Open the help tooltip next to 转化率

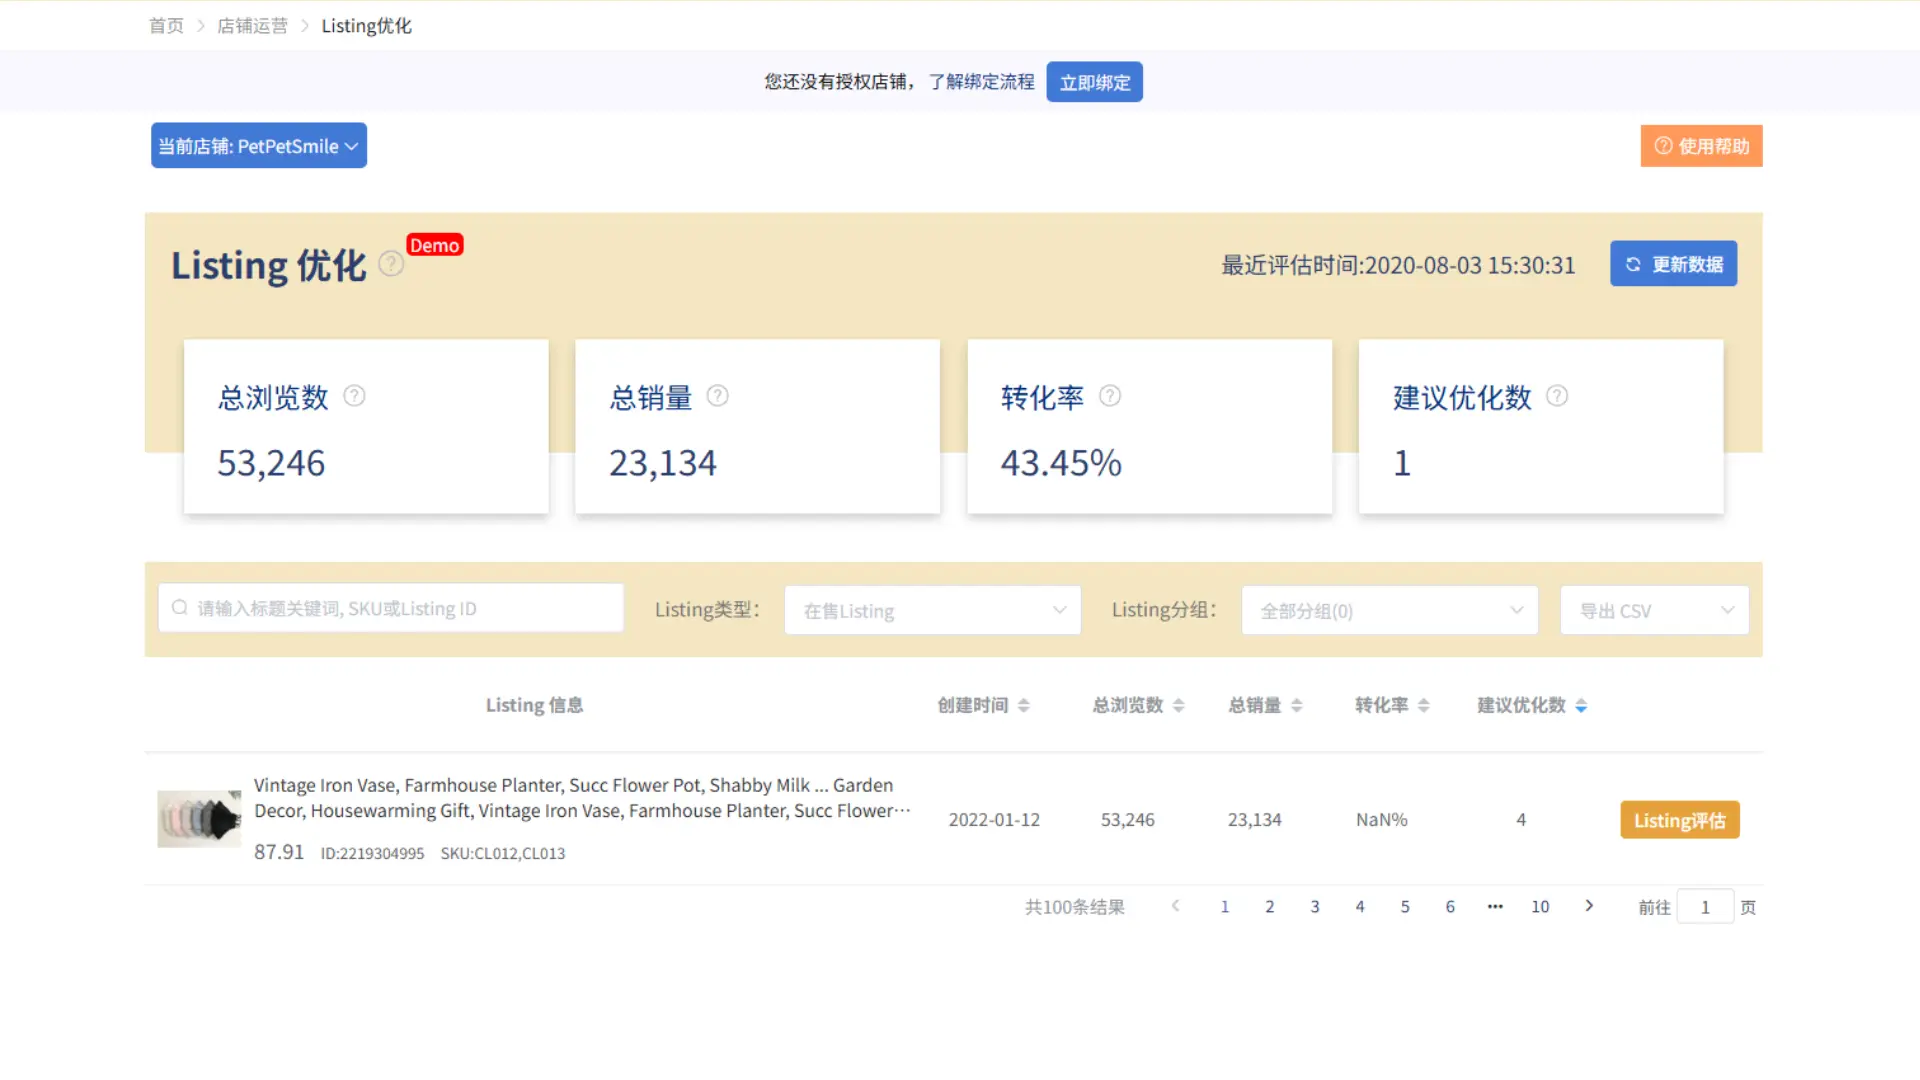(x=1110, y=396)
